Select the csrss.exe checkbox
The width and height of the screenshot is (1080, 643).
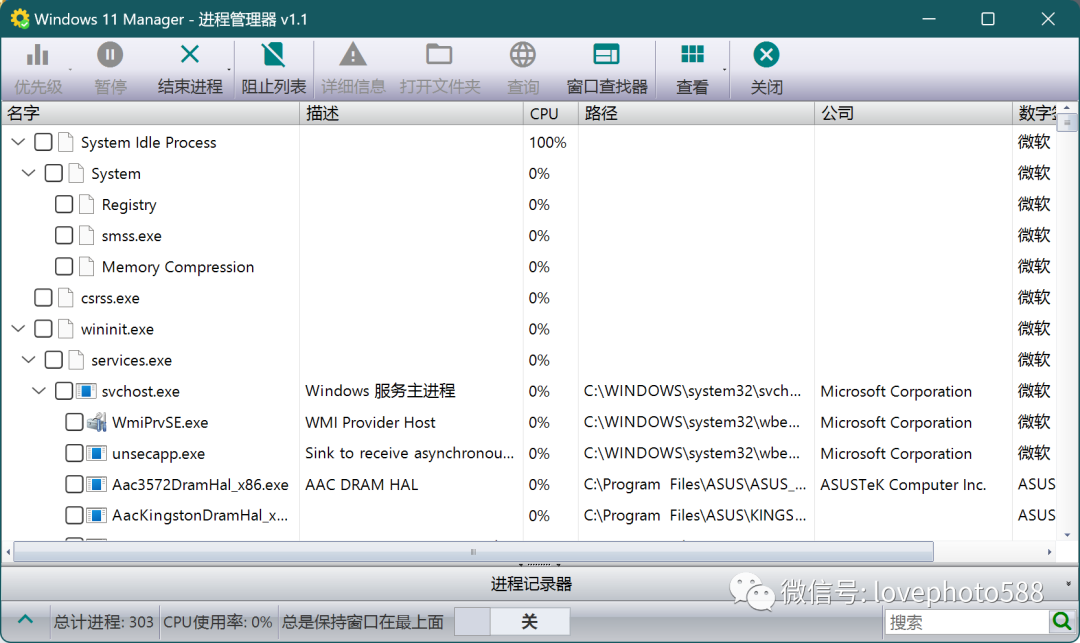point(43,297)
